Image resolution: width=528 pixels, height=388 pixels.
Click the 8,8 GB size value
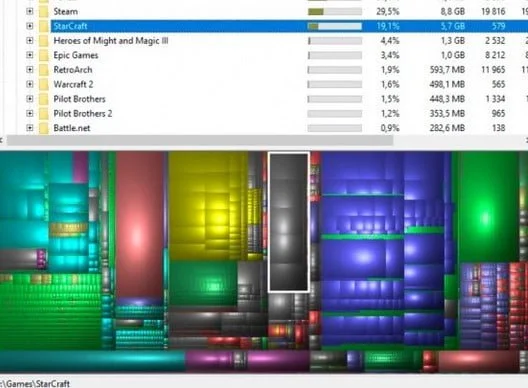point(453,11)
